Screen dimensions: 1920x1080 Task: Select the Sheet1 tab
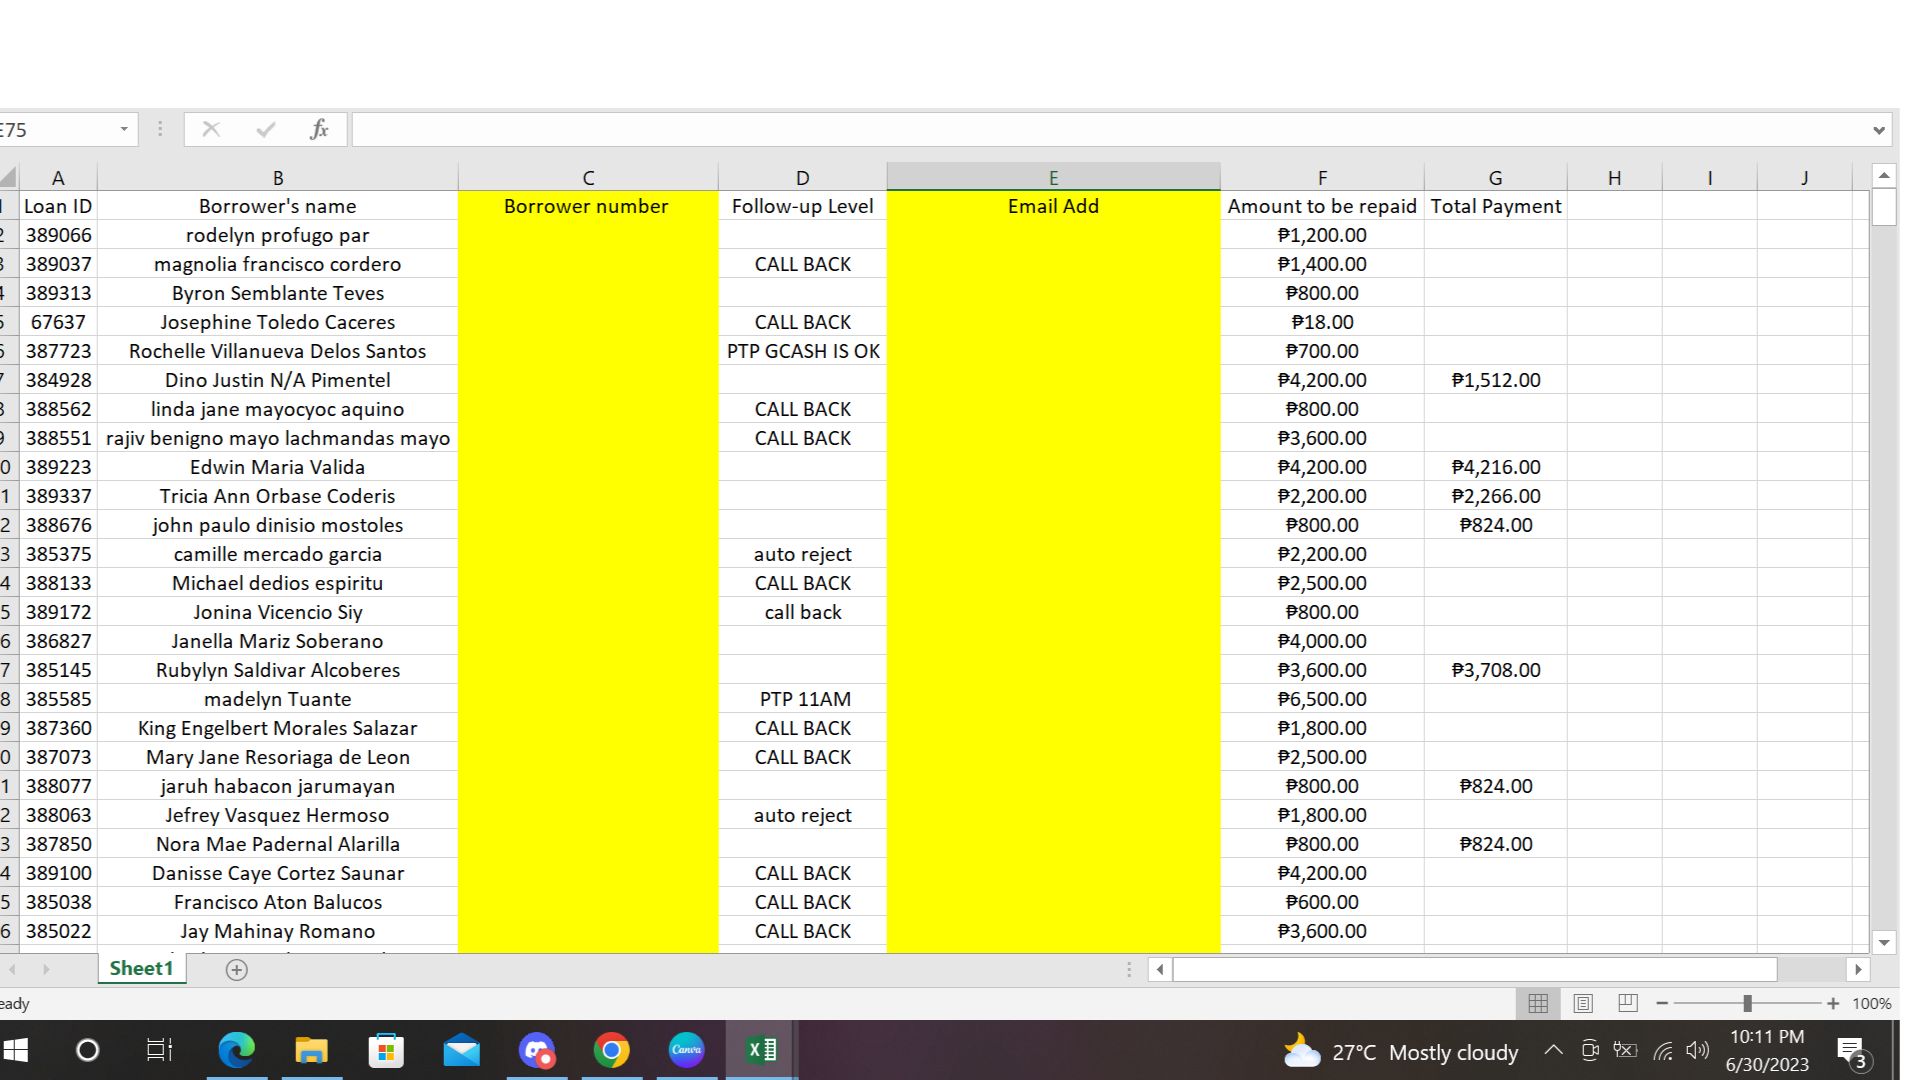pos(141,968)
